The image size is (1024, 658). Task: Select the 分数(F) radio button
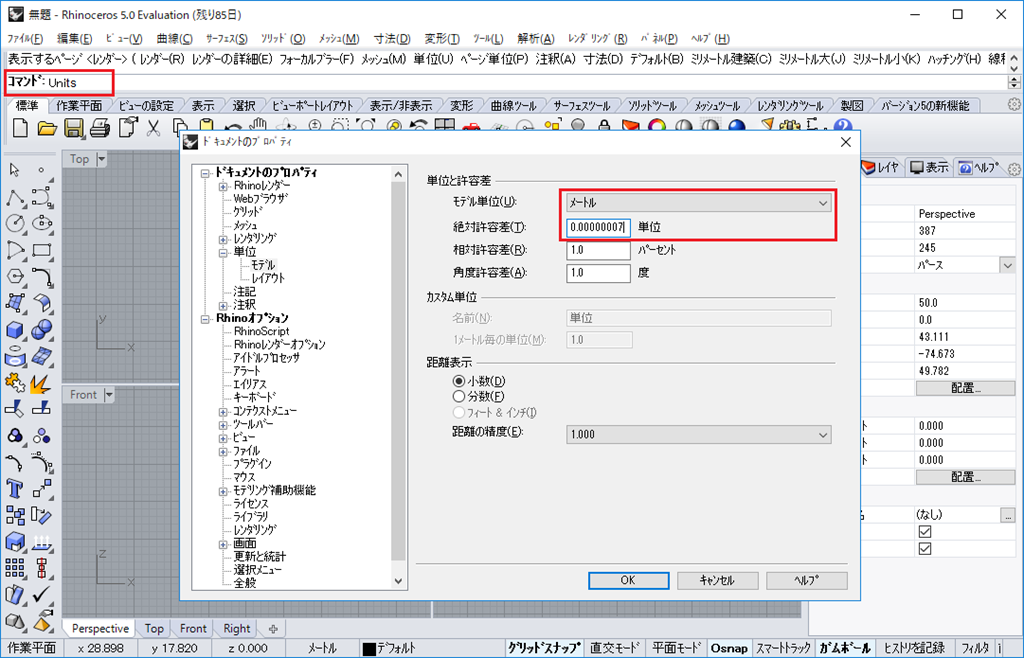(458, 396)
